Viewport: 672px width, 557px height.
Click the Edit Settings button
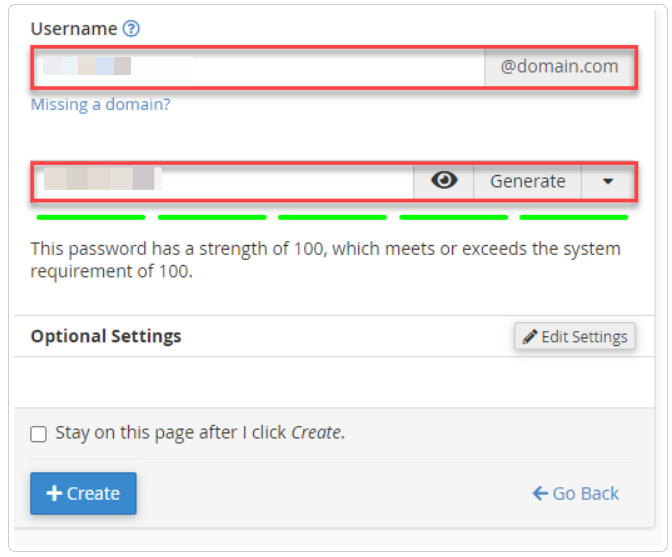pyautogui.click(x=575, y=336)
